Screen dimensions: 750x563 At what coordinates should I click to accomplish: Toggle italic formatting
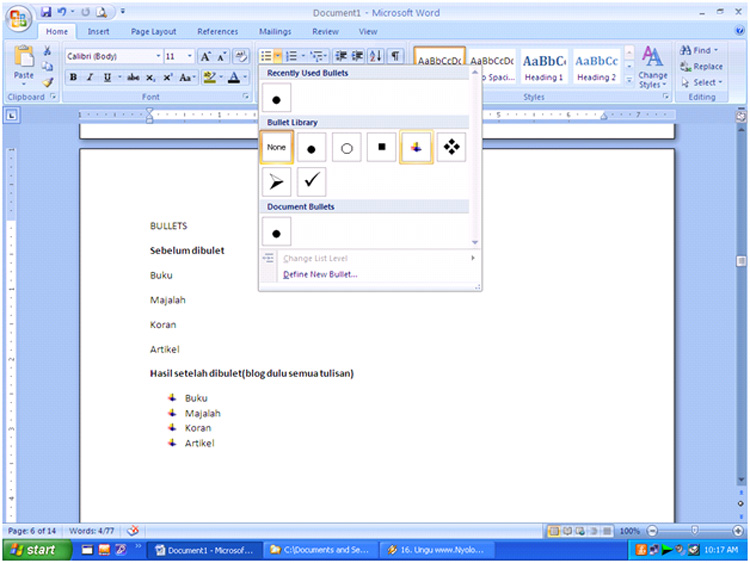(x=89, y=77)
